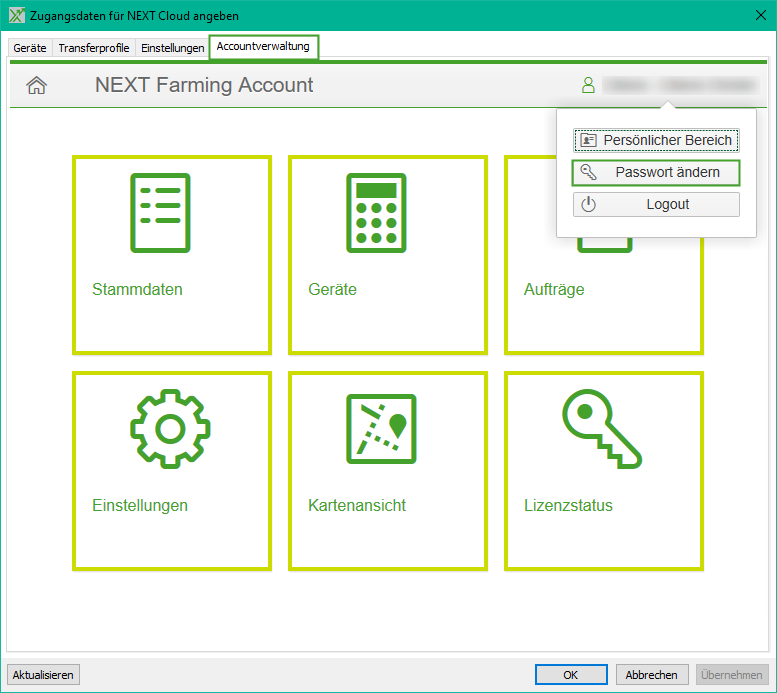Viewport: 777px width, 693px height.
Task: Click the app icon in title bar
Action: coord(16,16)
